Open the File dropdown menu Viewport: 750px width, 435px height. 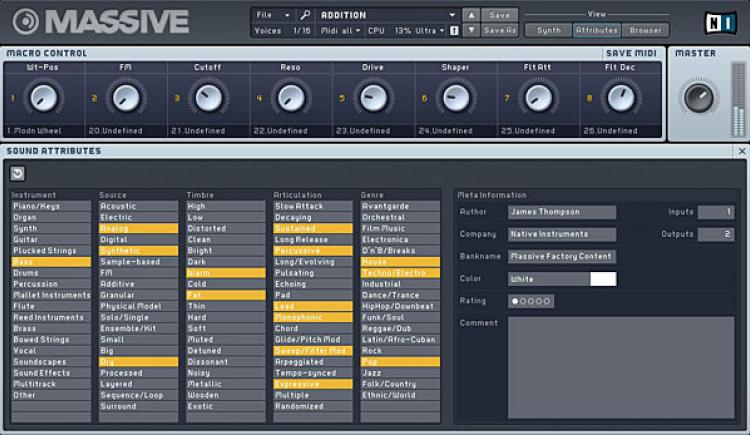click(x=273, y=15)
